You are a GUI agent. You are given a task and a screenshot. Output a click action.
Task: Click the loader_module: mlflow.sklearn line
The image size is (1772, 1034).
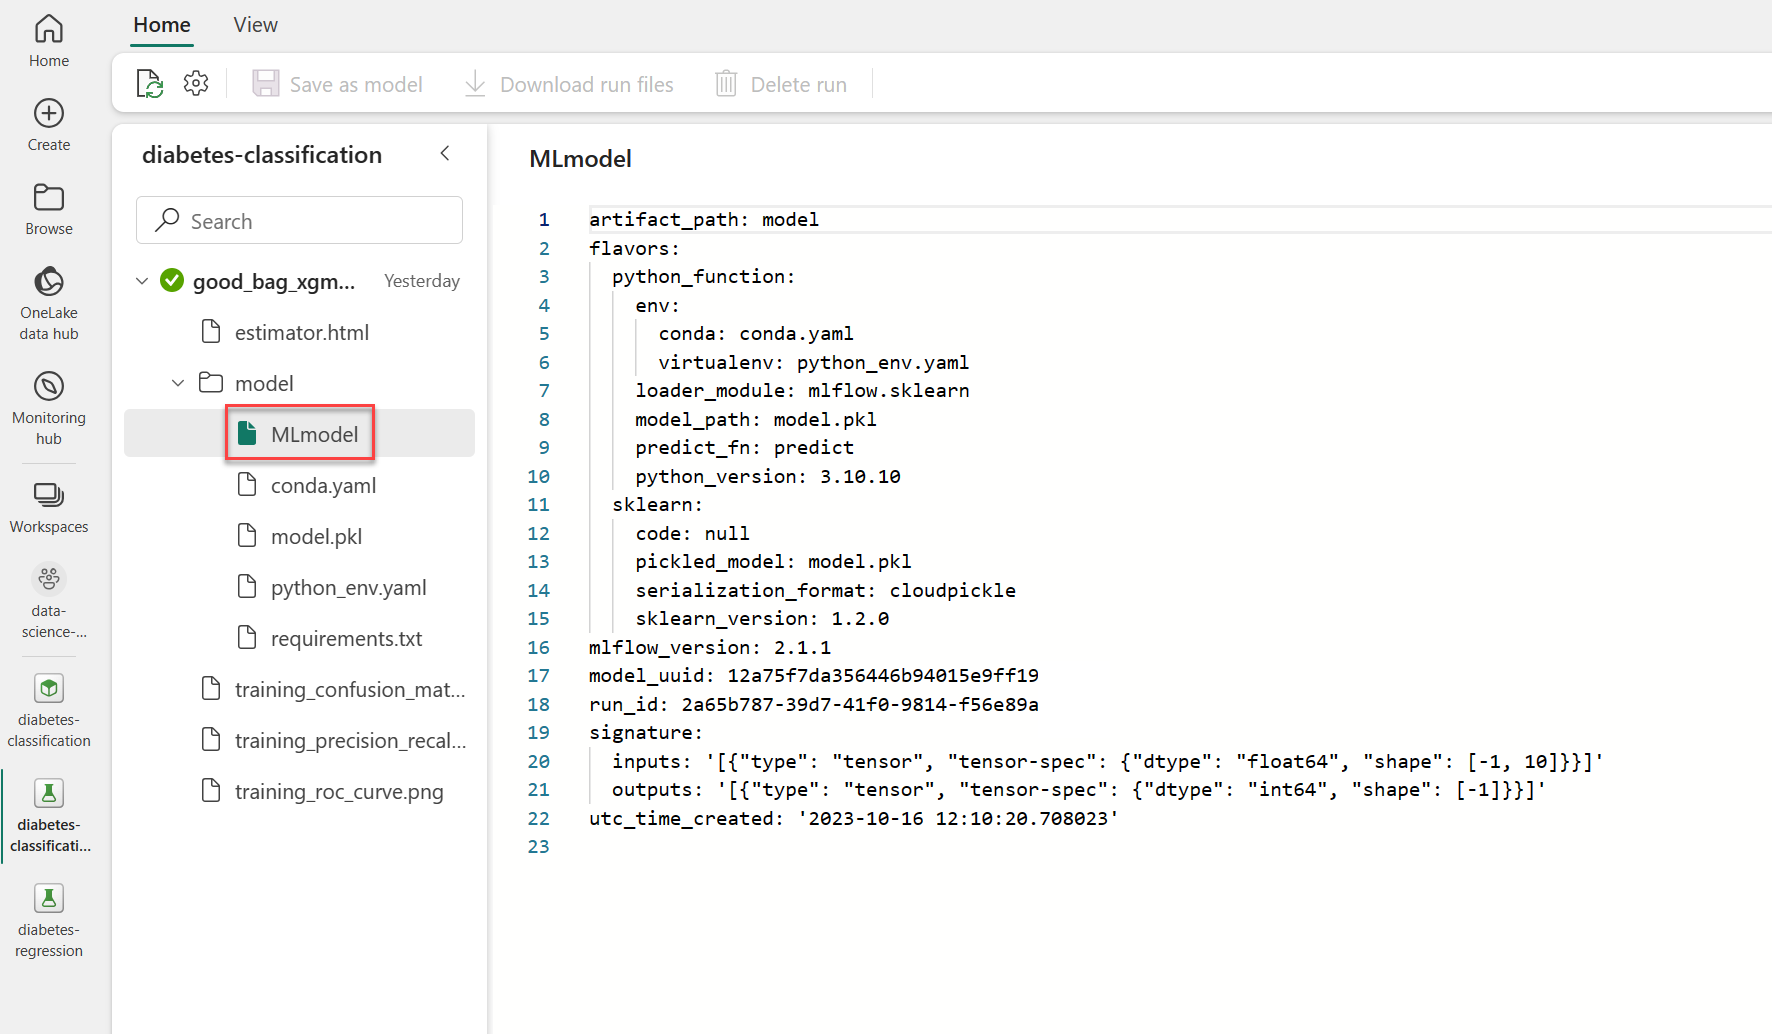[x=802, y=390]
